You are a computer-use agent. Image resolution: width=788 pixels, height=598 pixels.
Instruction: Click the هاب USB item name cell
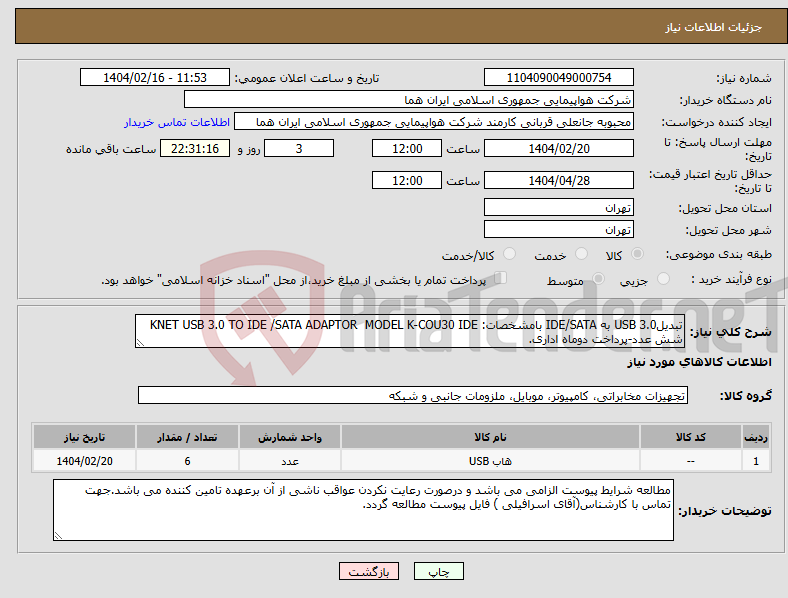490,461
